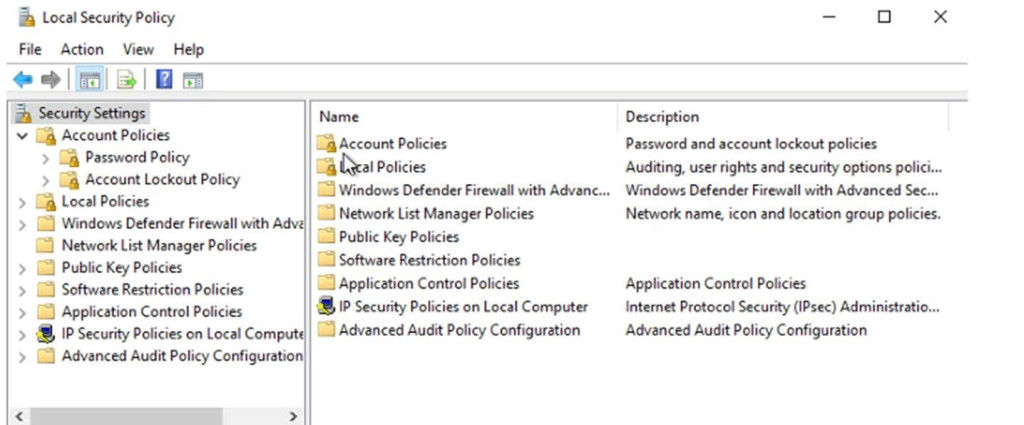Click Account Policies folder icon in tree
1024x425 pixels.
(46, 136)
